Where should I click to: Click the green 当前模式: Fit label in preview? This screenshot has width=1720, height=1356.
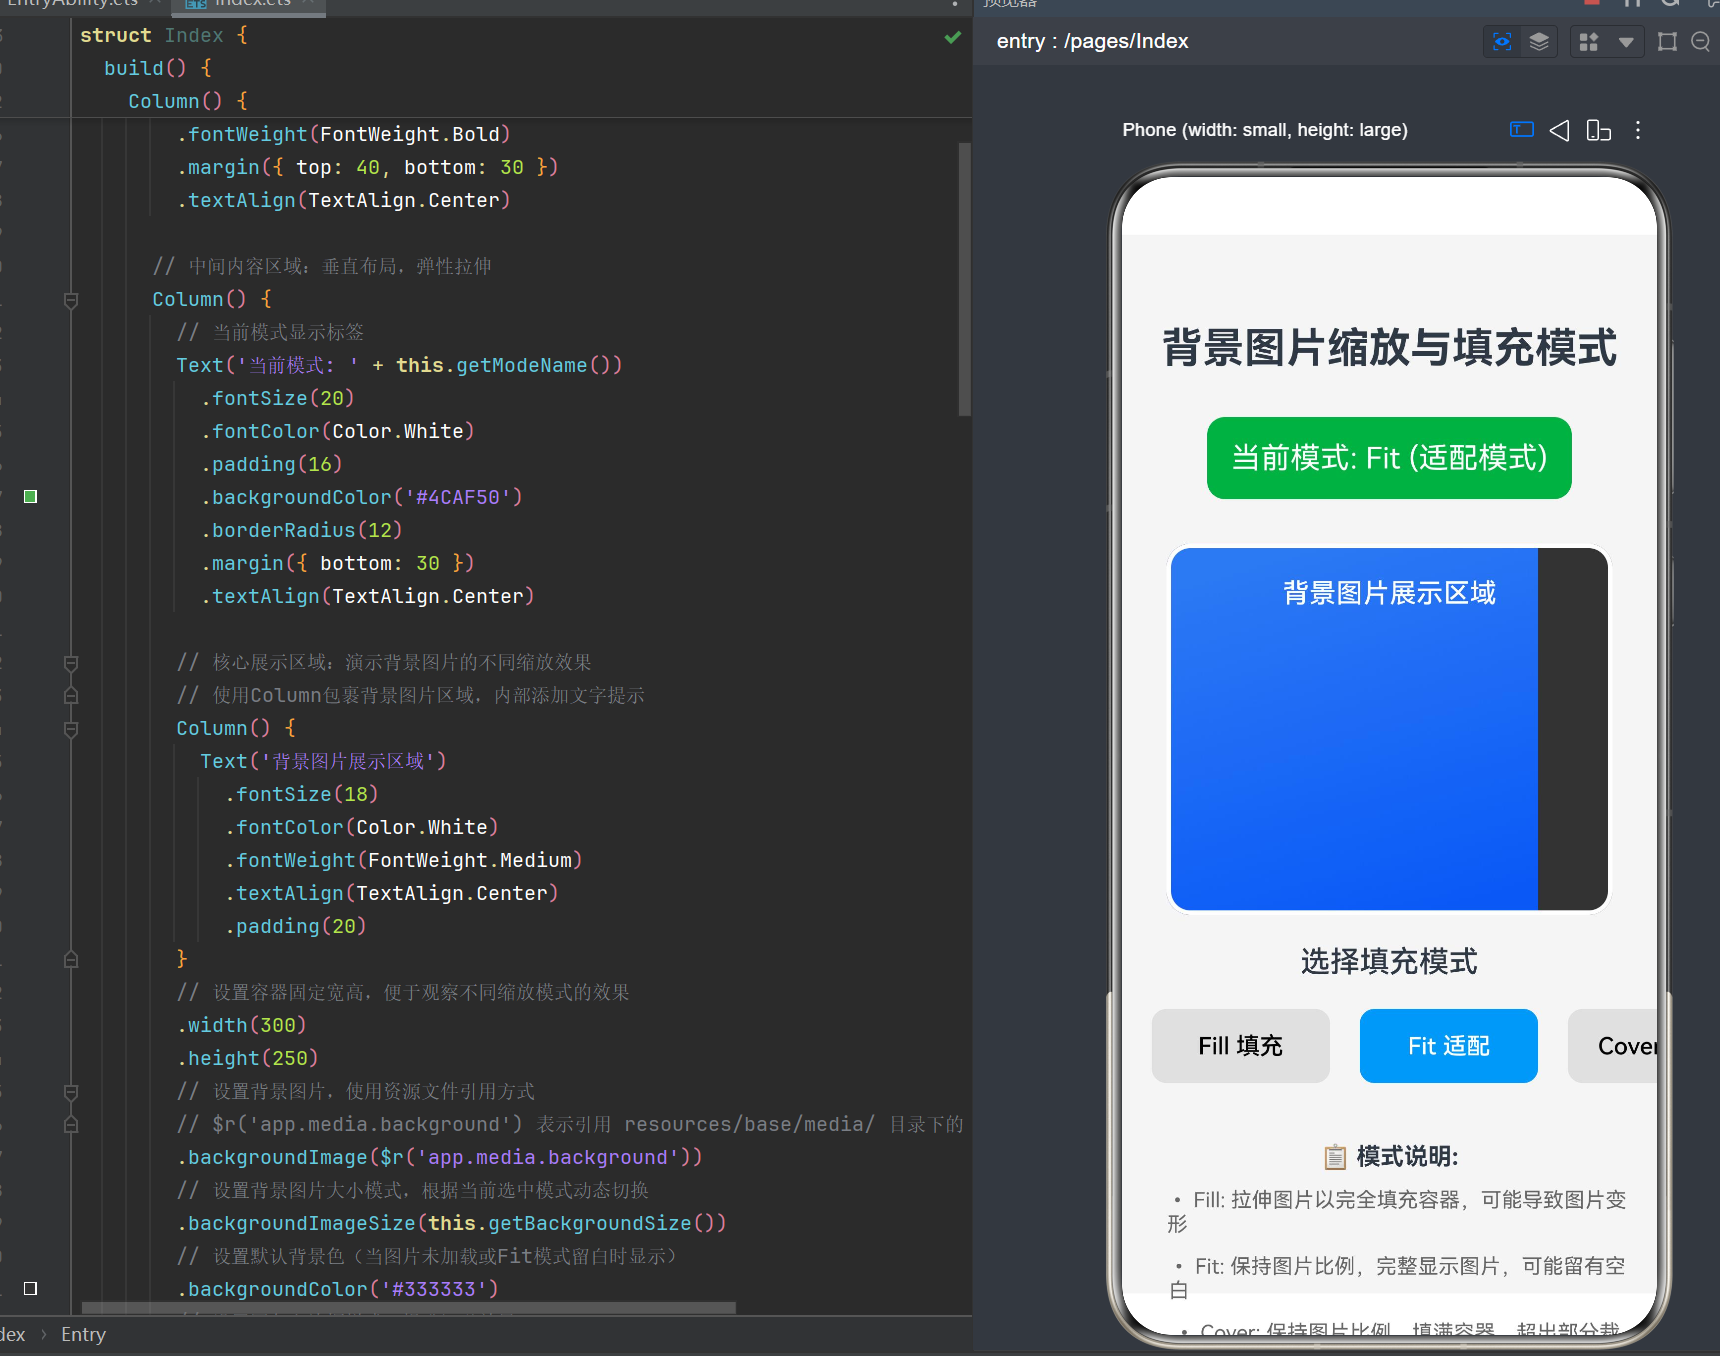click(1389, 458)
